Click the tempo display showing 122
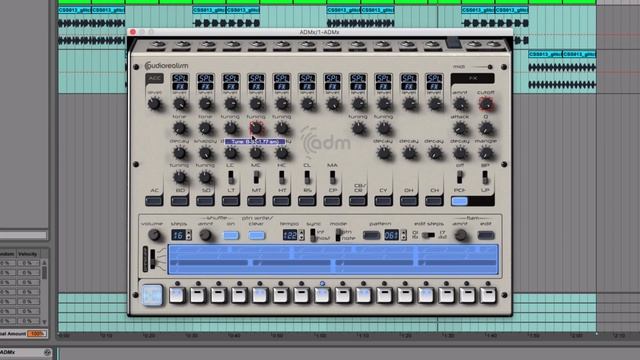The height and width of the screenshot is (360, 640). pos(290,235)
